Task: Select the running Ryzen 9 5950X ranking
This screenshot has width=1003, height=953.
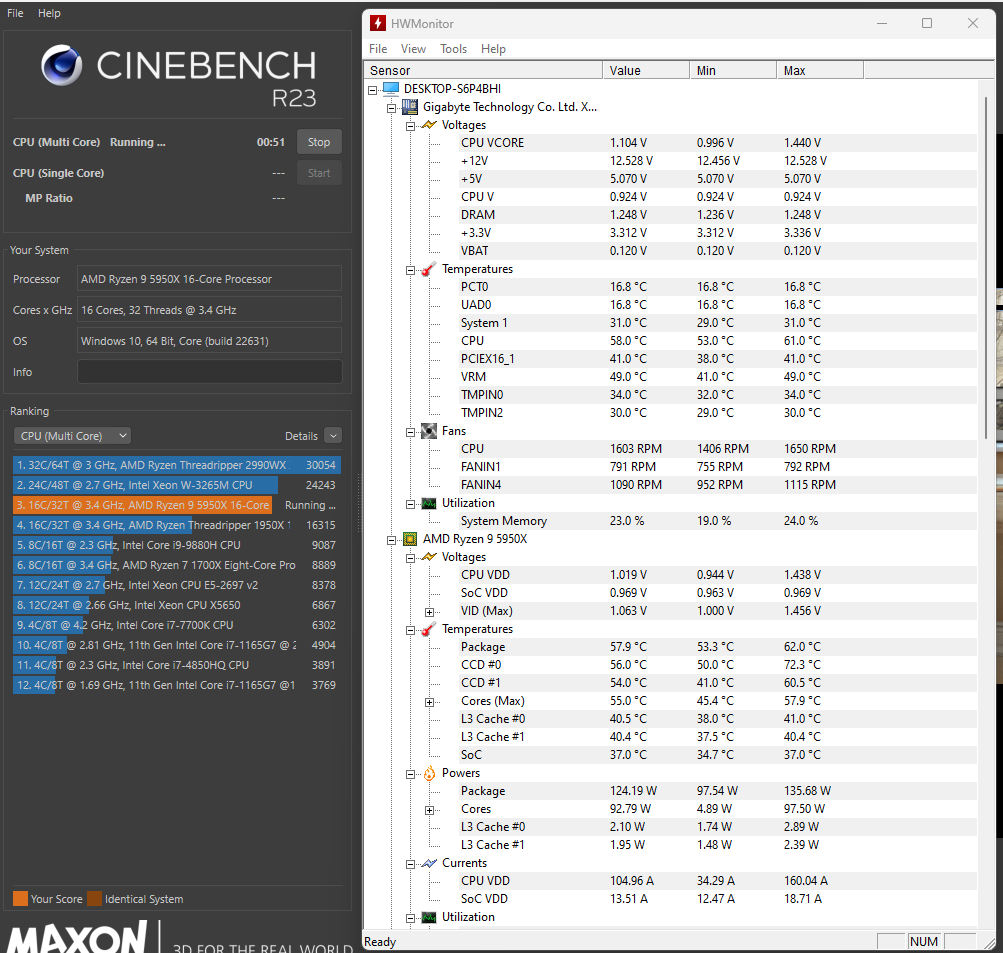Action: click(x=177, y=505)
